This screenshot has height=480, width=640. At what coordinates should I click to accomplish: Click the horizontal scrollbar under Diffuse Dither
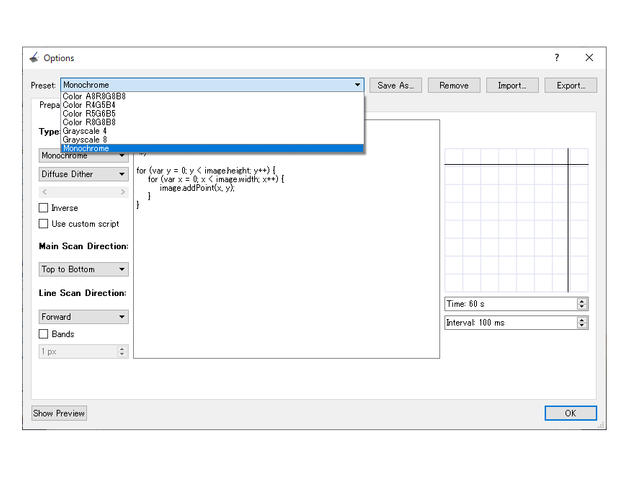[x=83, y=192]
